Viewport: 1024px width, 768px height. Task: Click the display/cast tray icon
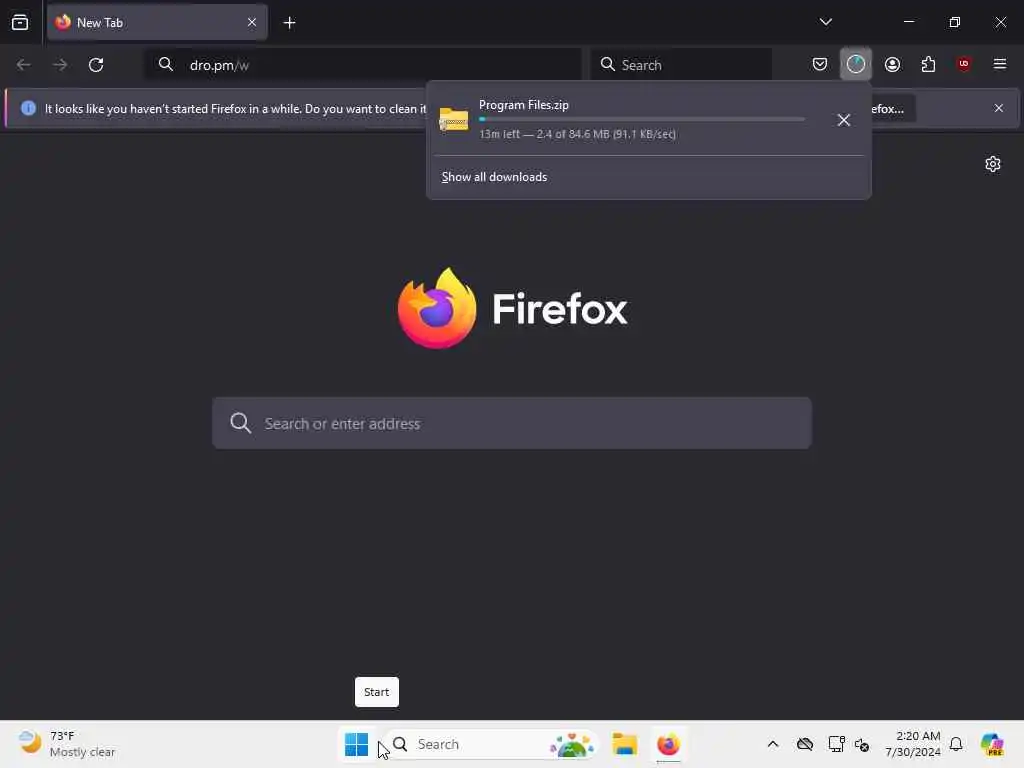tap(836, 744)
